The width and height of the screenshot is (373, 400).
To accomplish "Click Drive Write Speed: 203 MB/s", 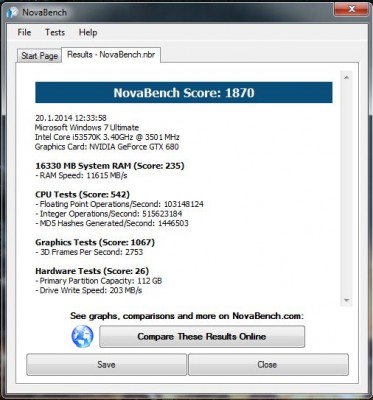I will click(x=89, y=290).
